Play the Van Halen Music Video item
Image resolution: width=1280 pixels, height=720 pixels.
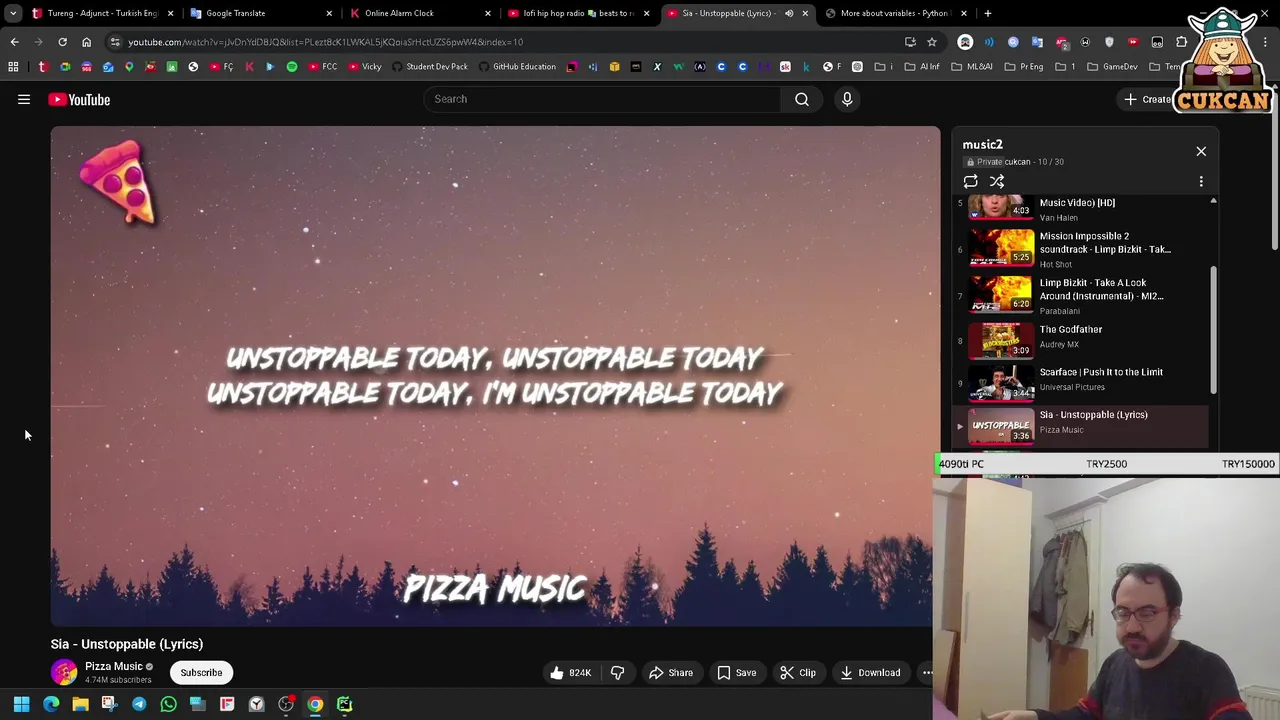click(1084, 208)
